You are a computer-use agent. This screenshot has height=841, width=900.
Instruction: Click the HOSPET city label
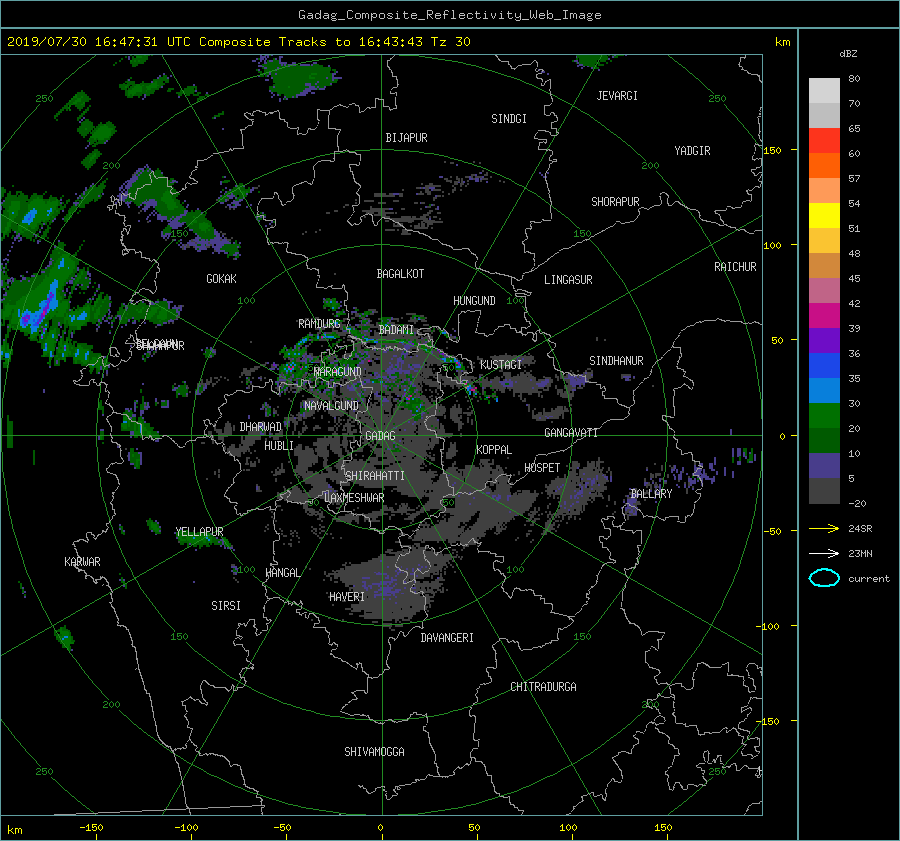coord(542,468)
